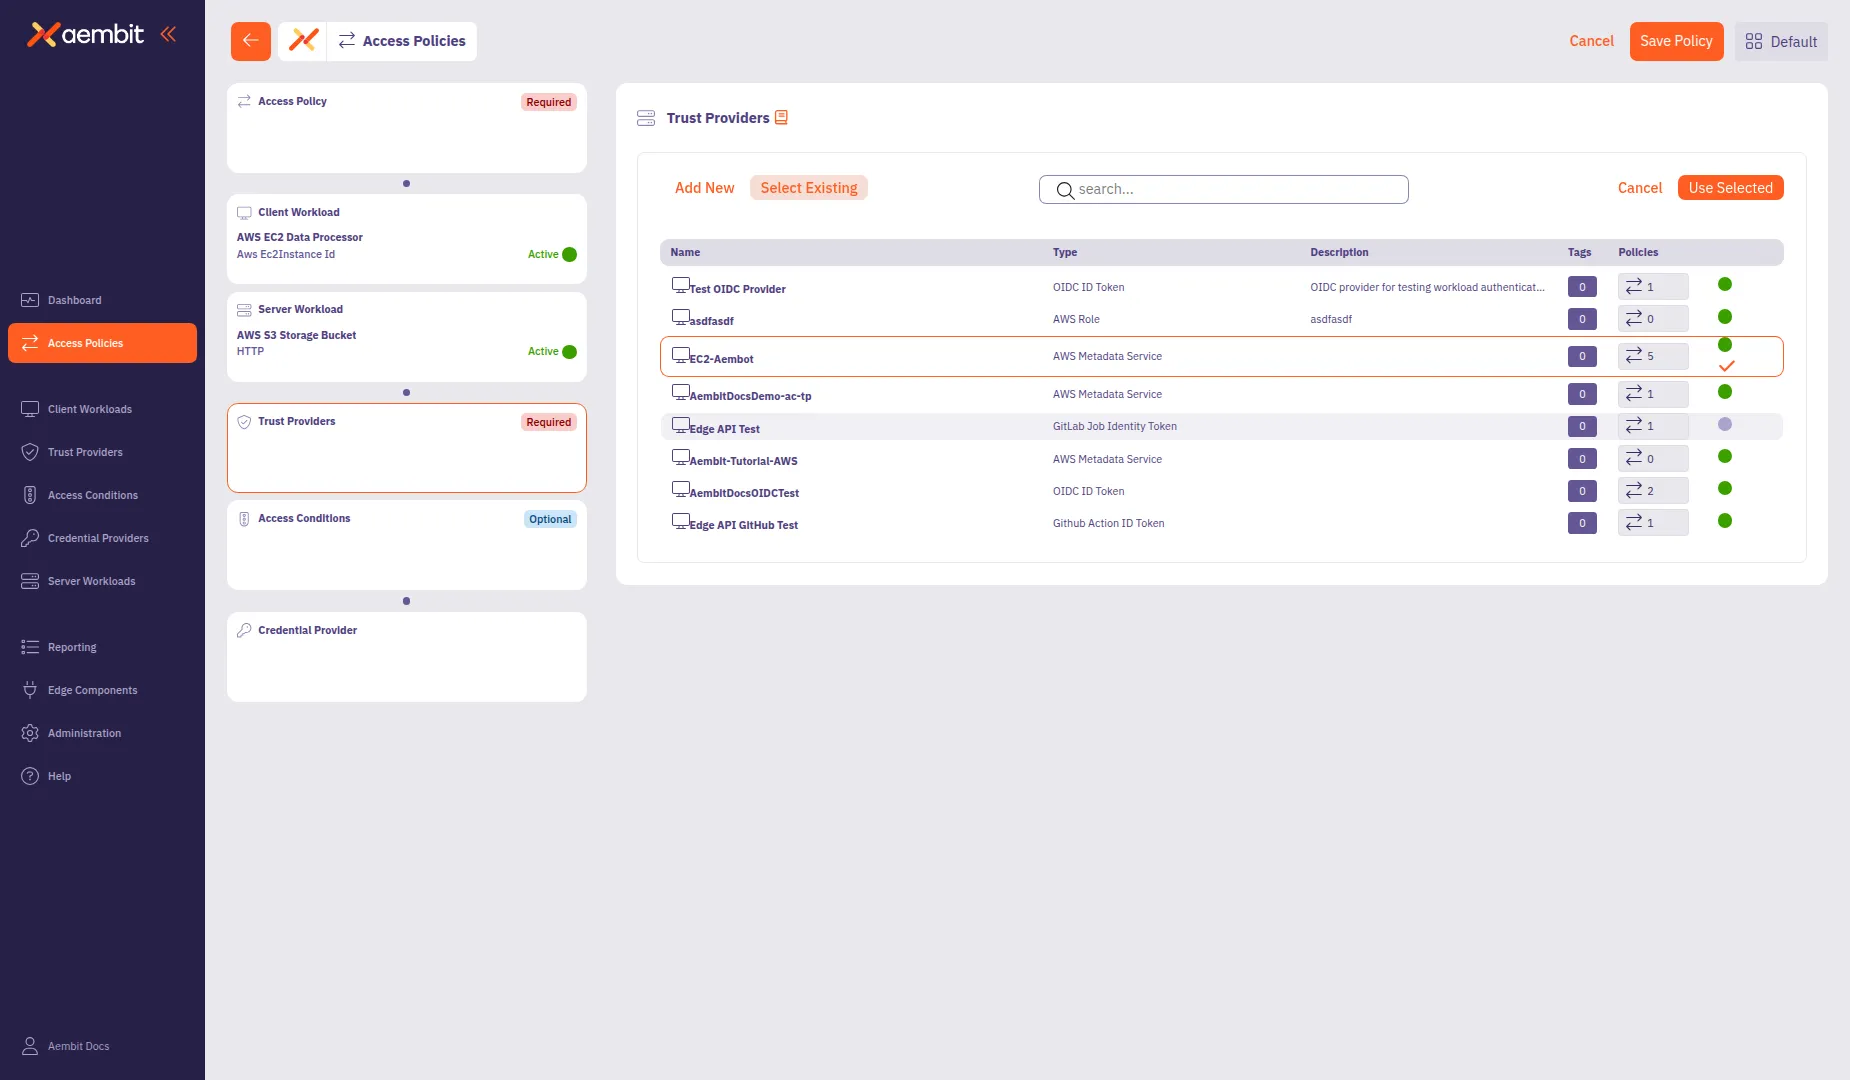Deselect the EC2-Aembot checkmark
1850x1080 pixels.
1726,365
